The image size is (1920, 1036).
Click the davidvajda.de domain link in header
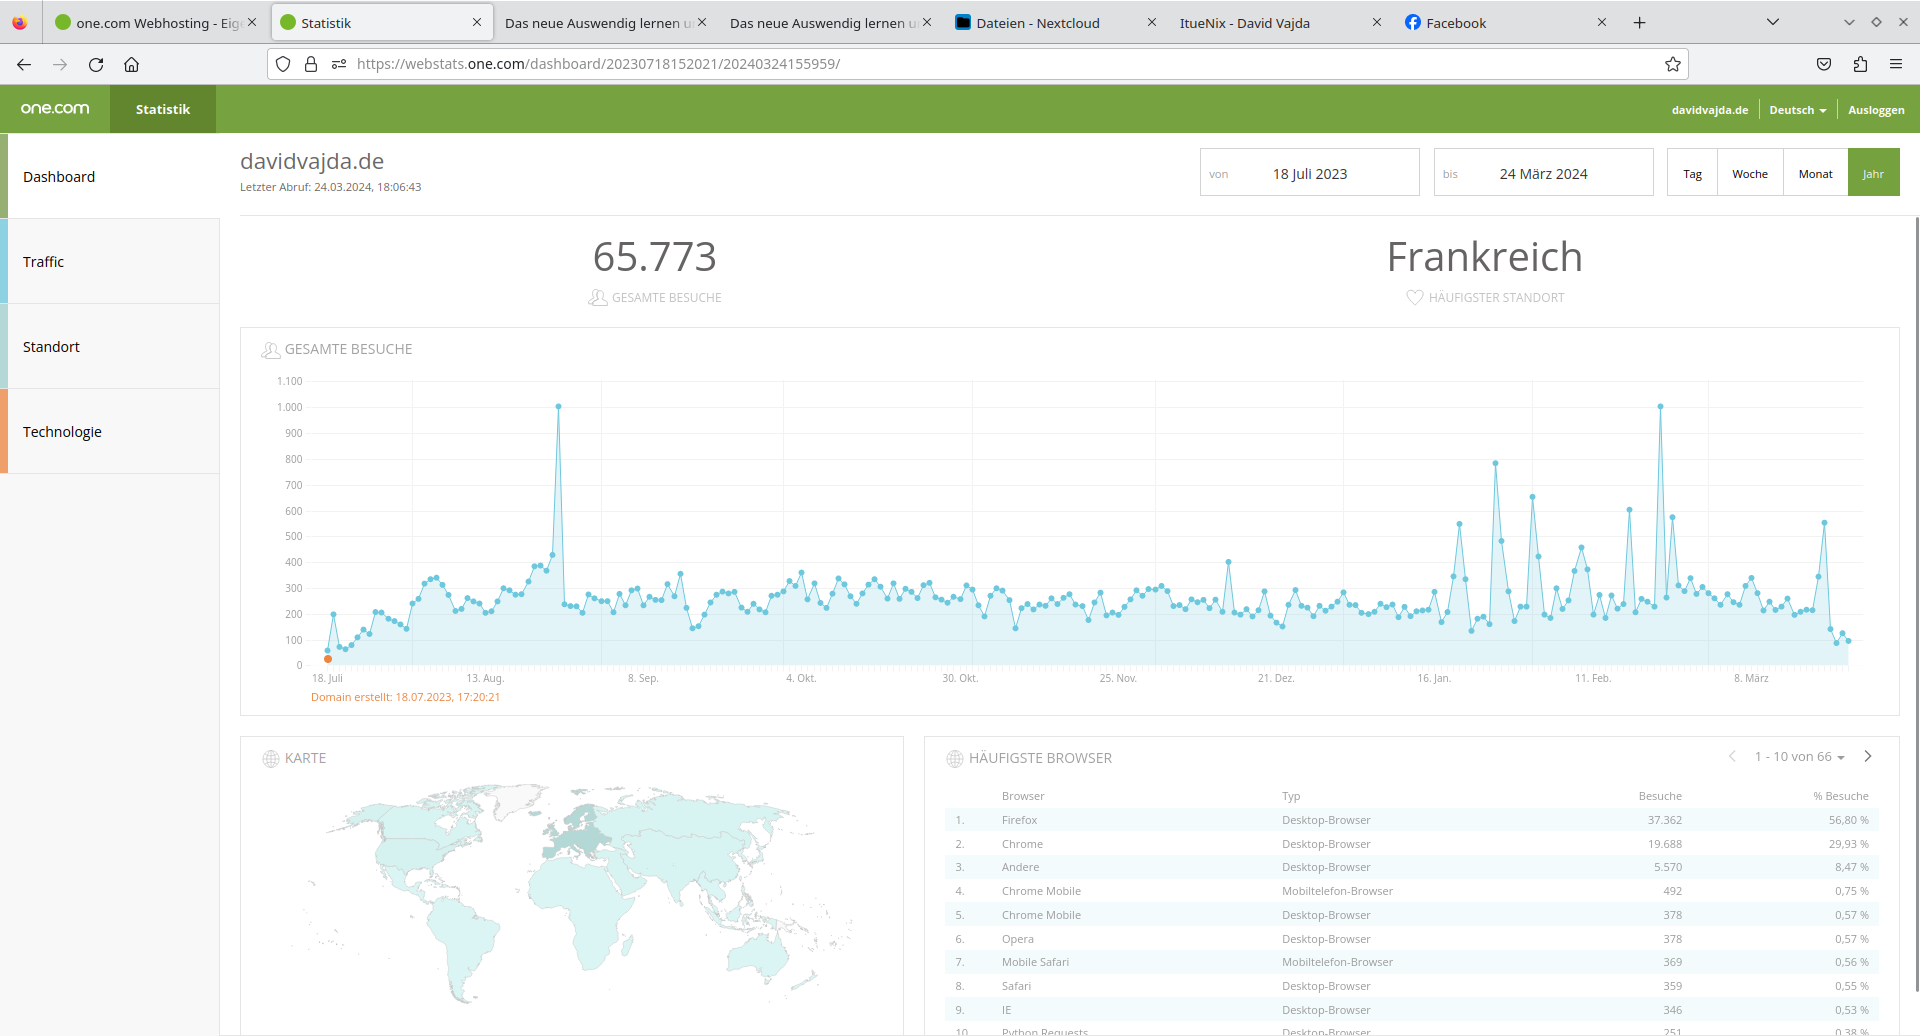(x=1709, y=110)
